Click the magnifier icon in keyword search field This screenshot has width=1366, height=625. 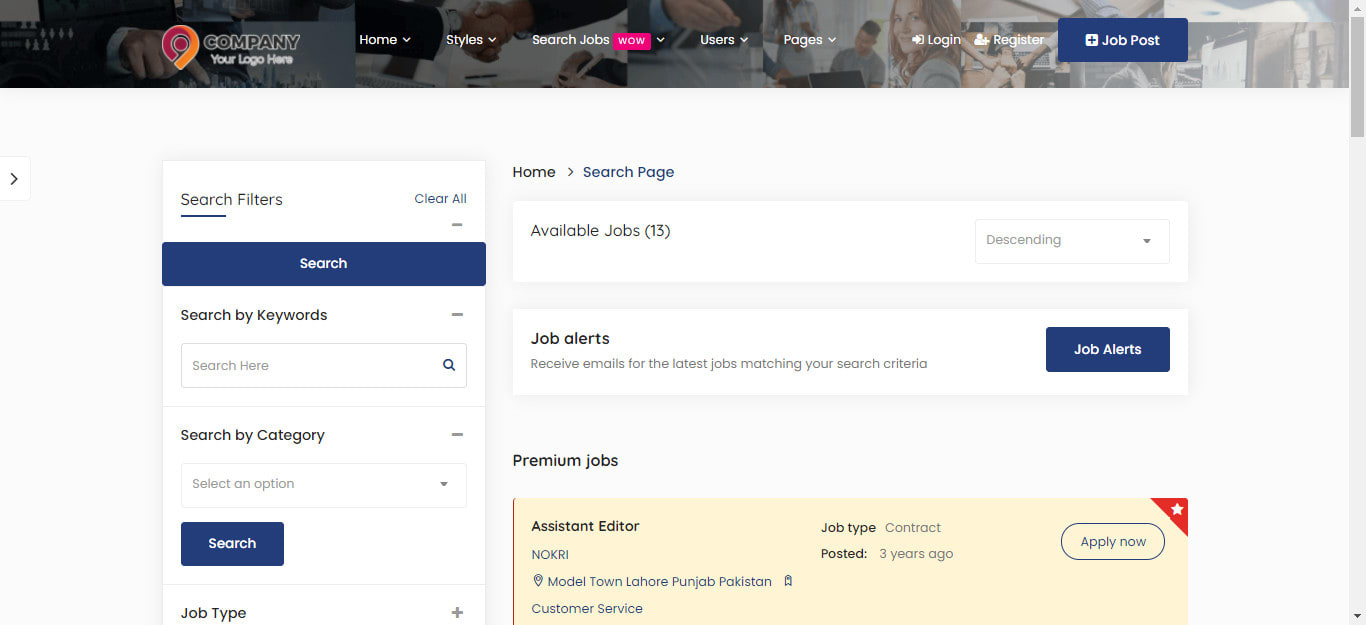pyautogui.click(x=448, y=365)
